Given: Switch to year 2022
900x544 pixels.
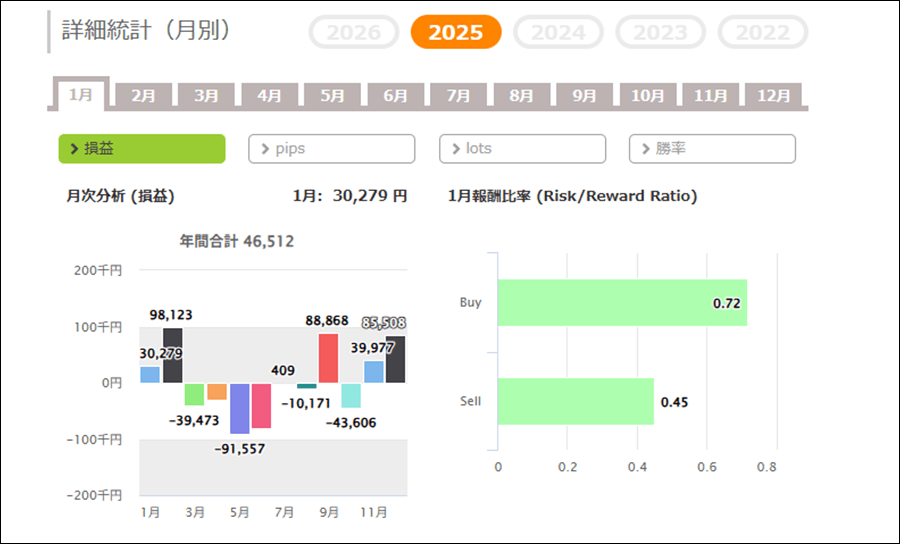Looking at the screenshot, I should pos(762,33).
